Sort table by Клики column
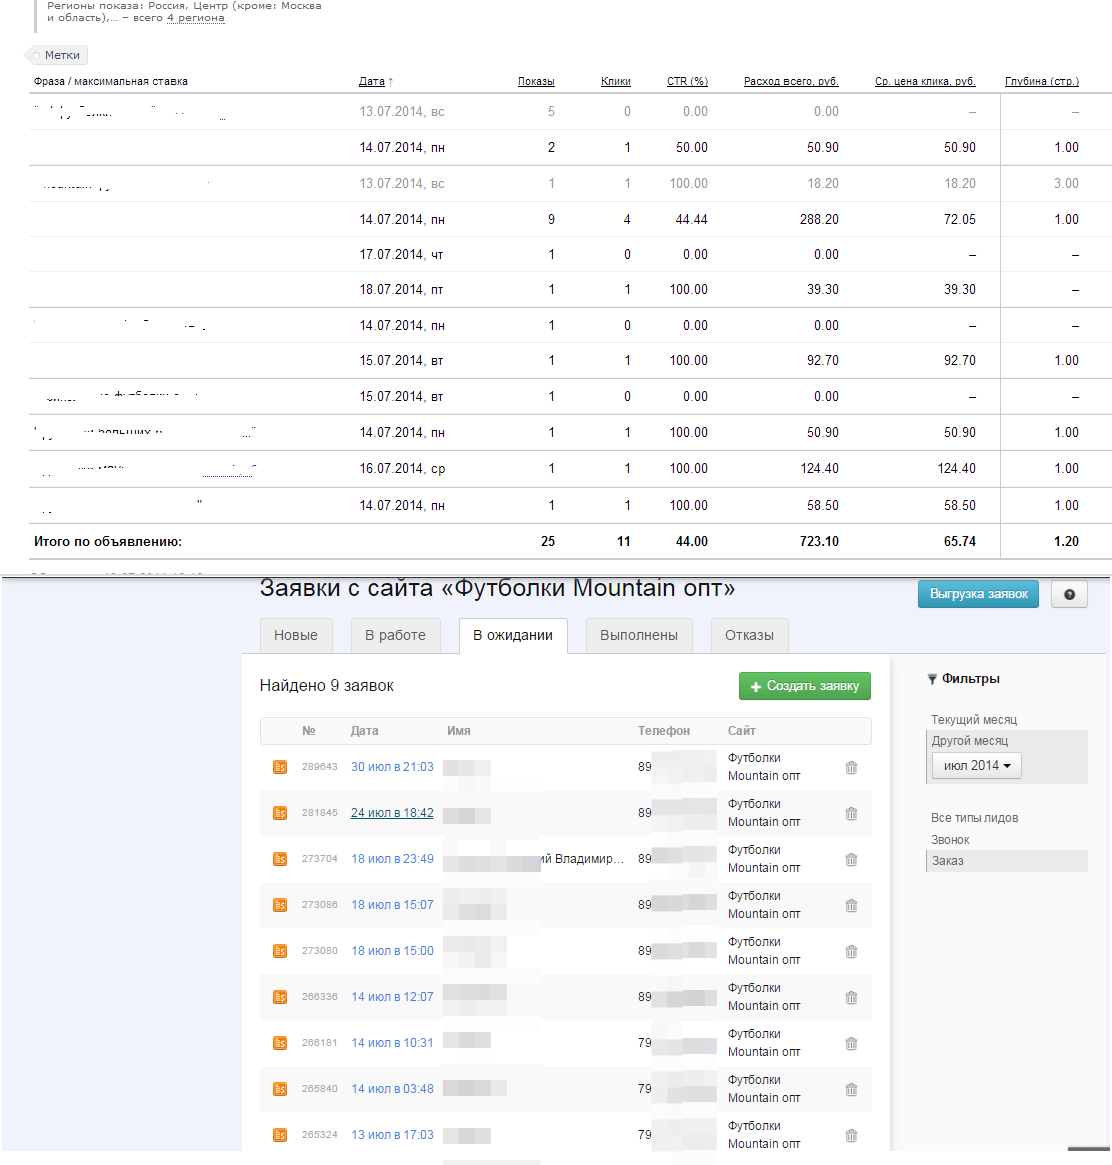This screenshot has width=1112, height=1165. coord(616,82)
